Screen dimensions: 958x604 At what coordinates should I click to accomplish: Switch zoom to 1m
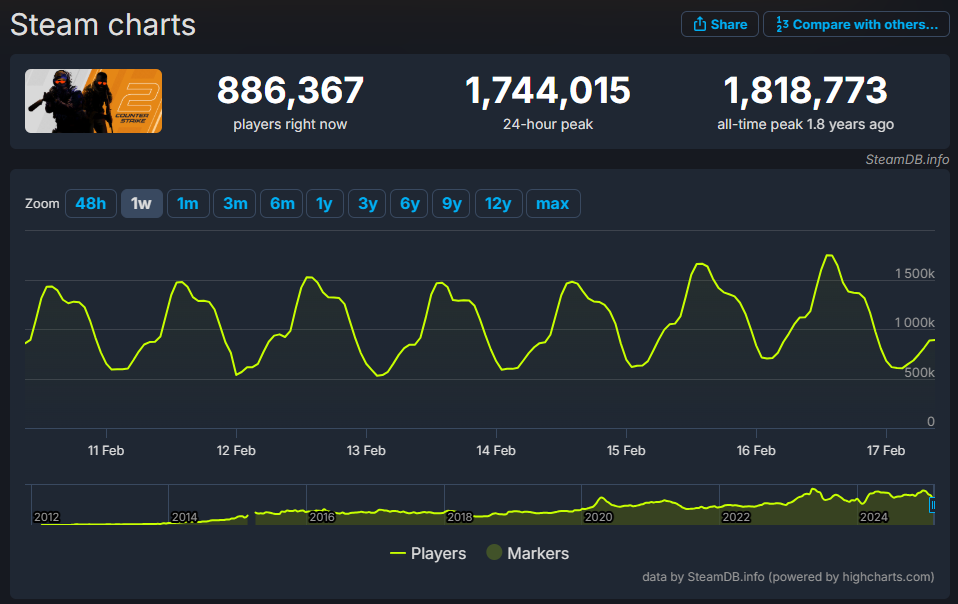click(188, 203)
